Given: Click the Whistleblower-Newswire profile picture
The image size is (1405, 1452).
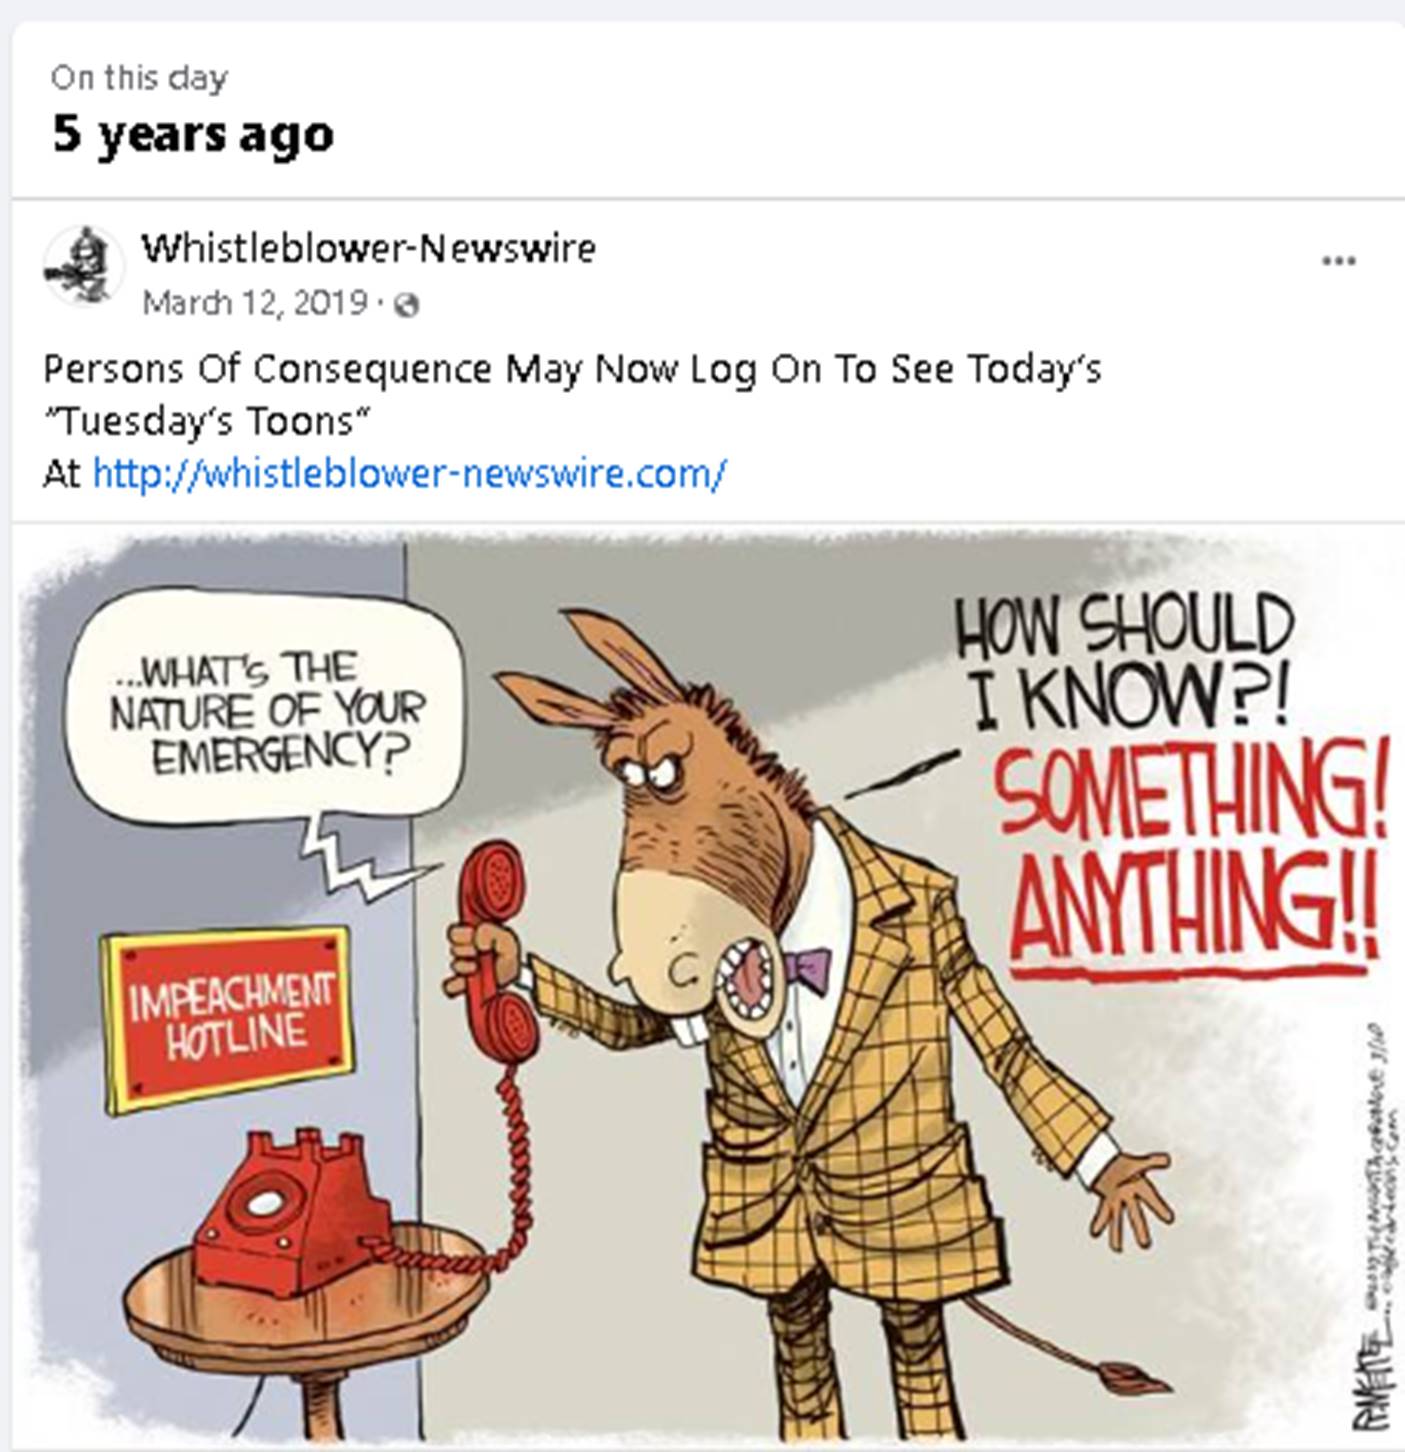Looking at the screenshot, I should (83, 266).
